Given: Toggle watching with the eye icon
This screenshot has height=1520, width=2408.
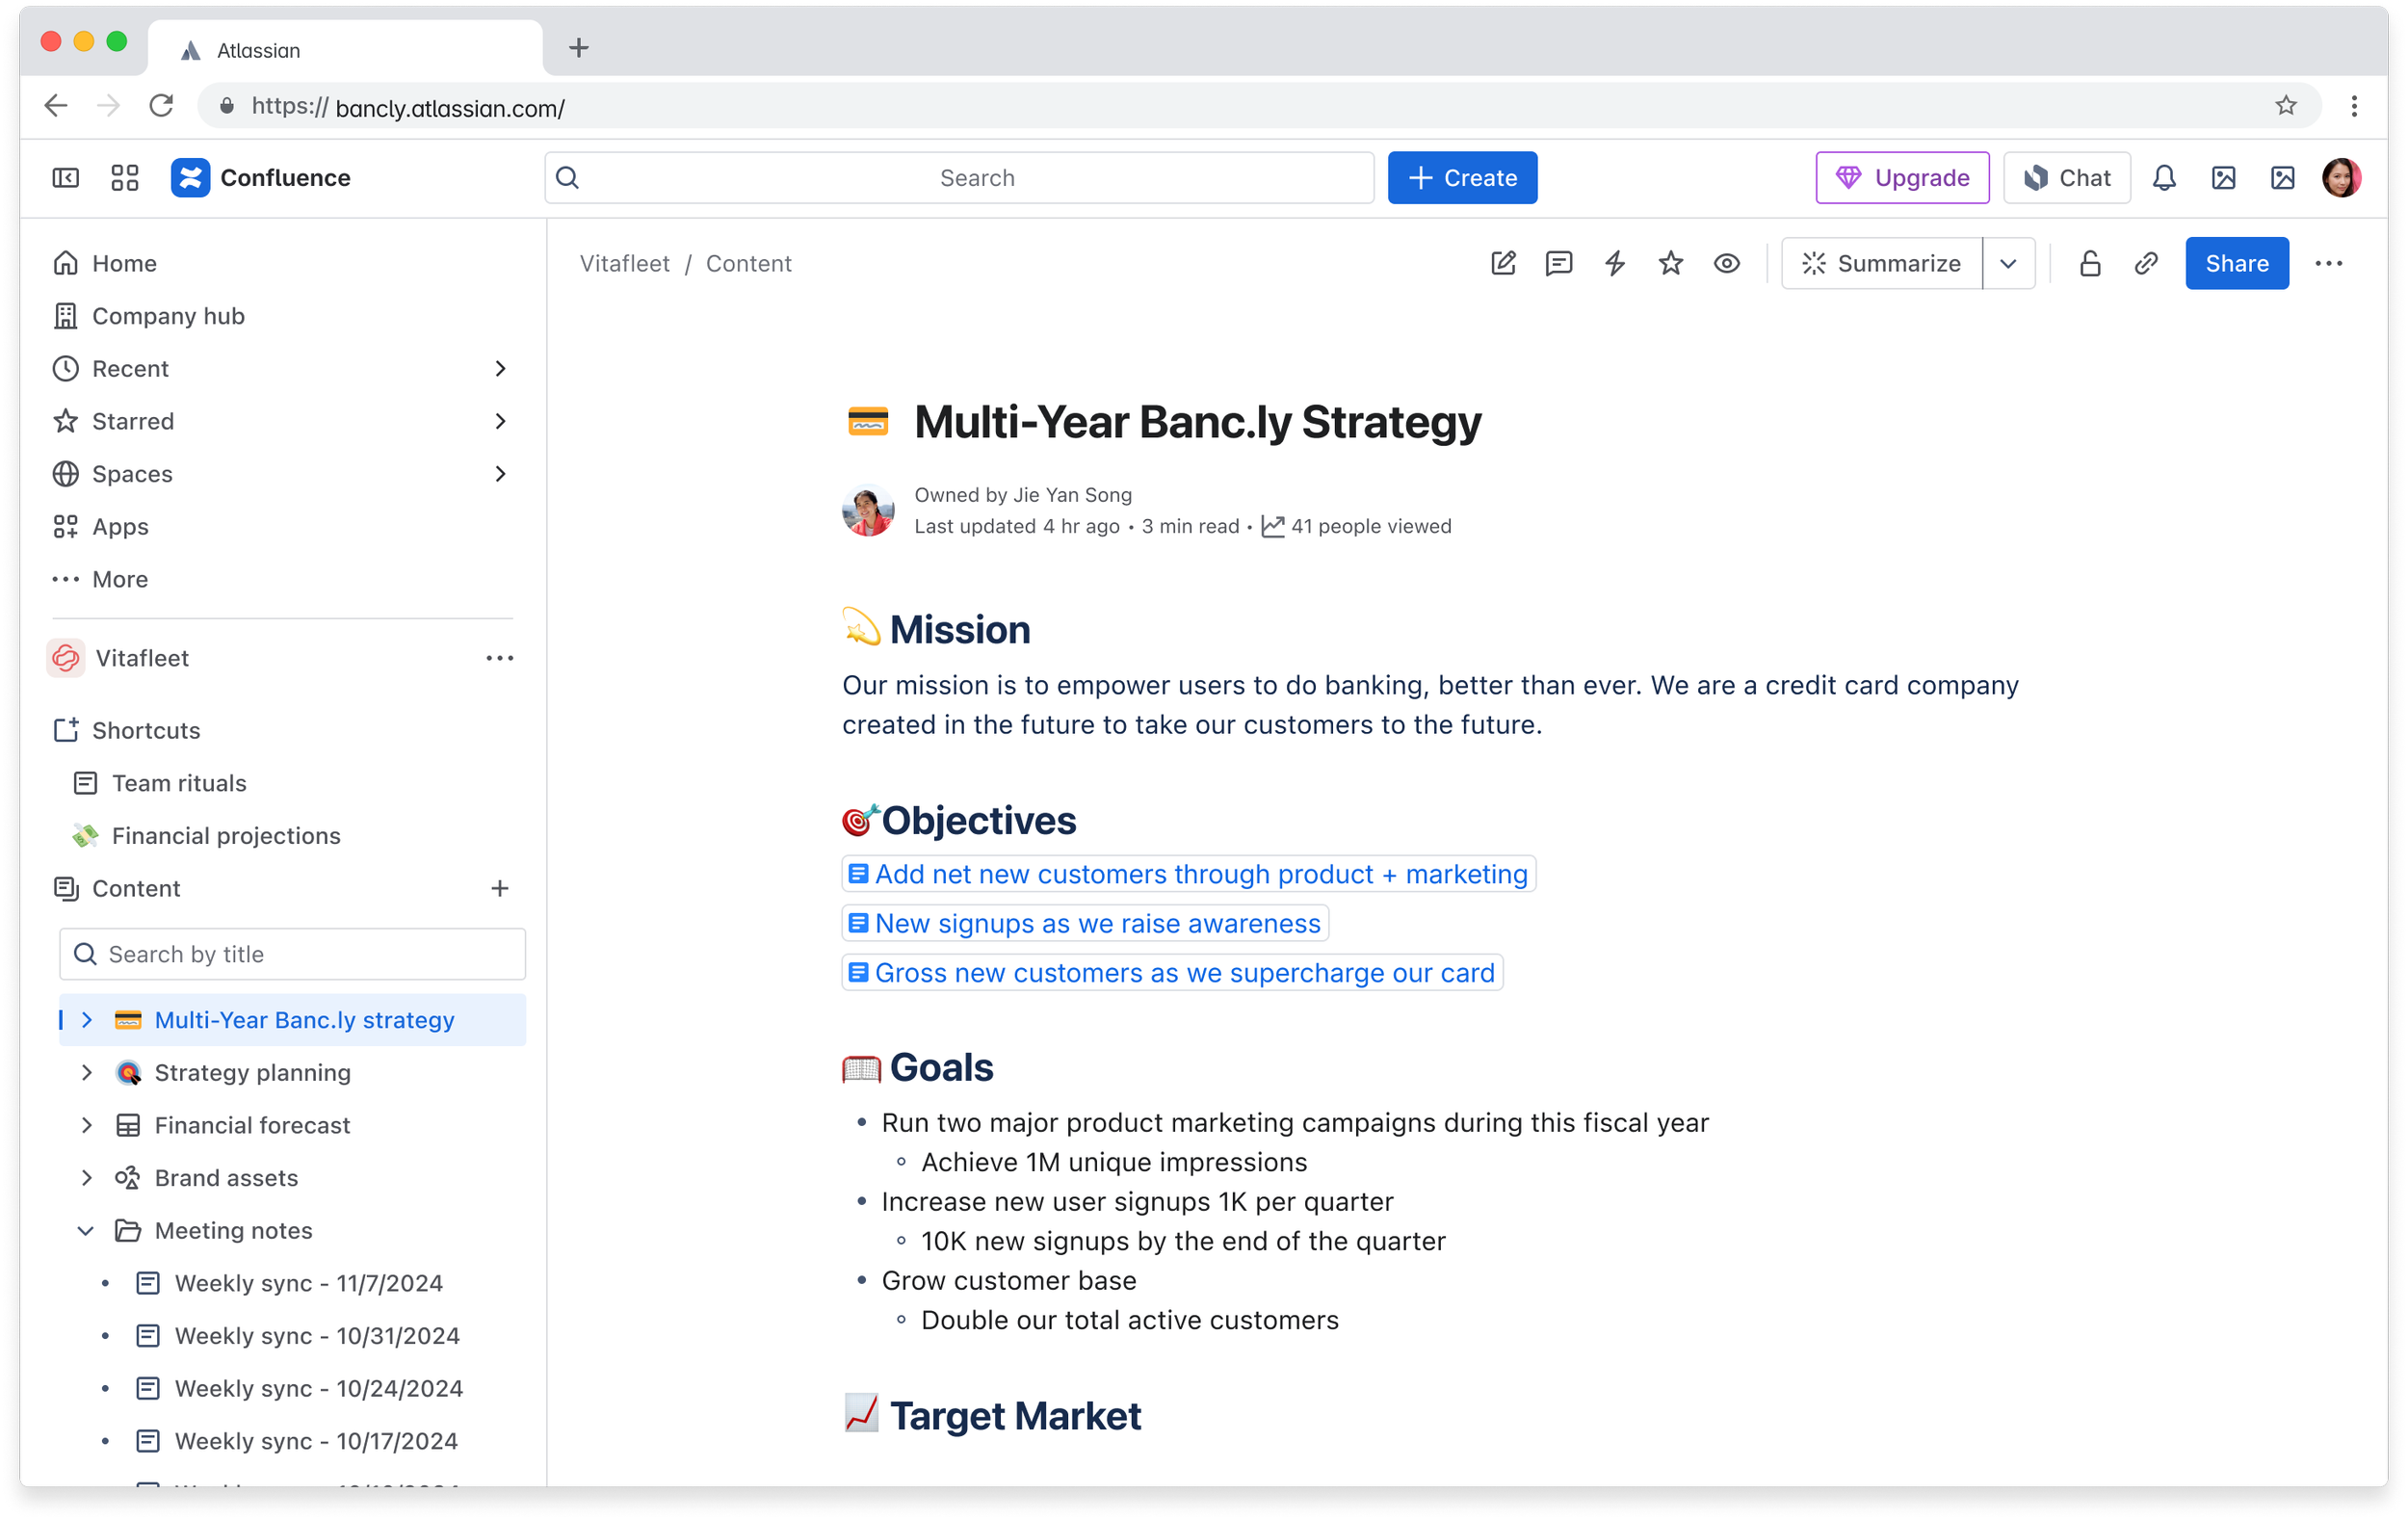Looking at the screenshot, I should [x=1726, y=263].
